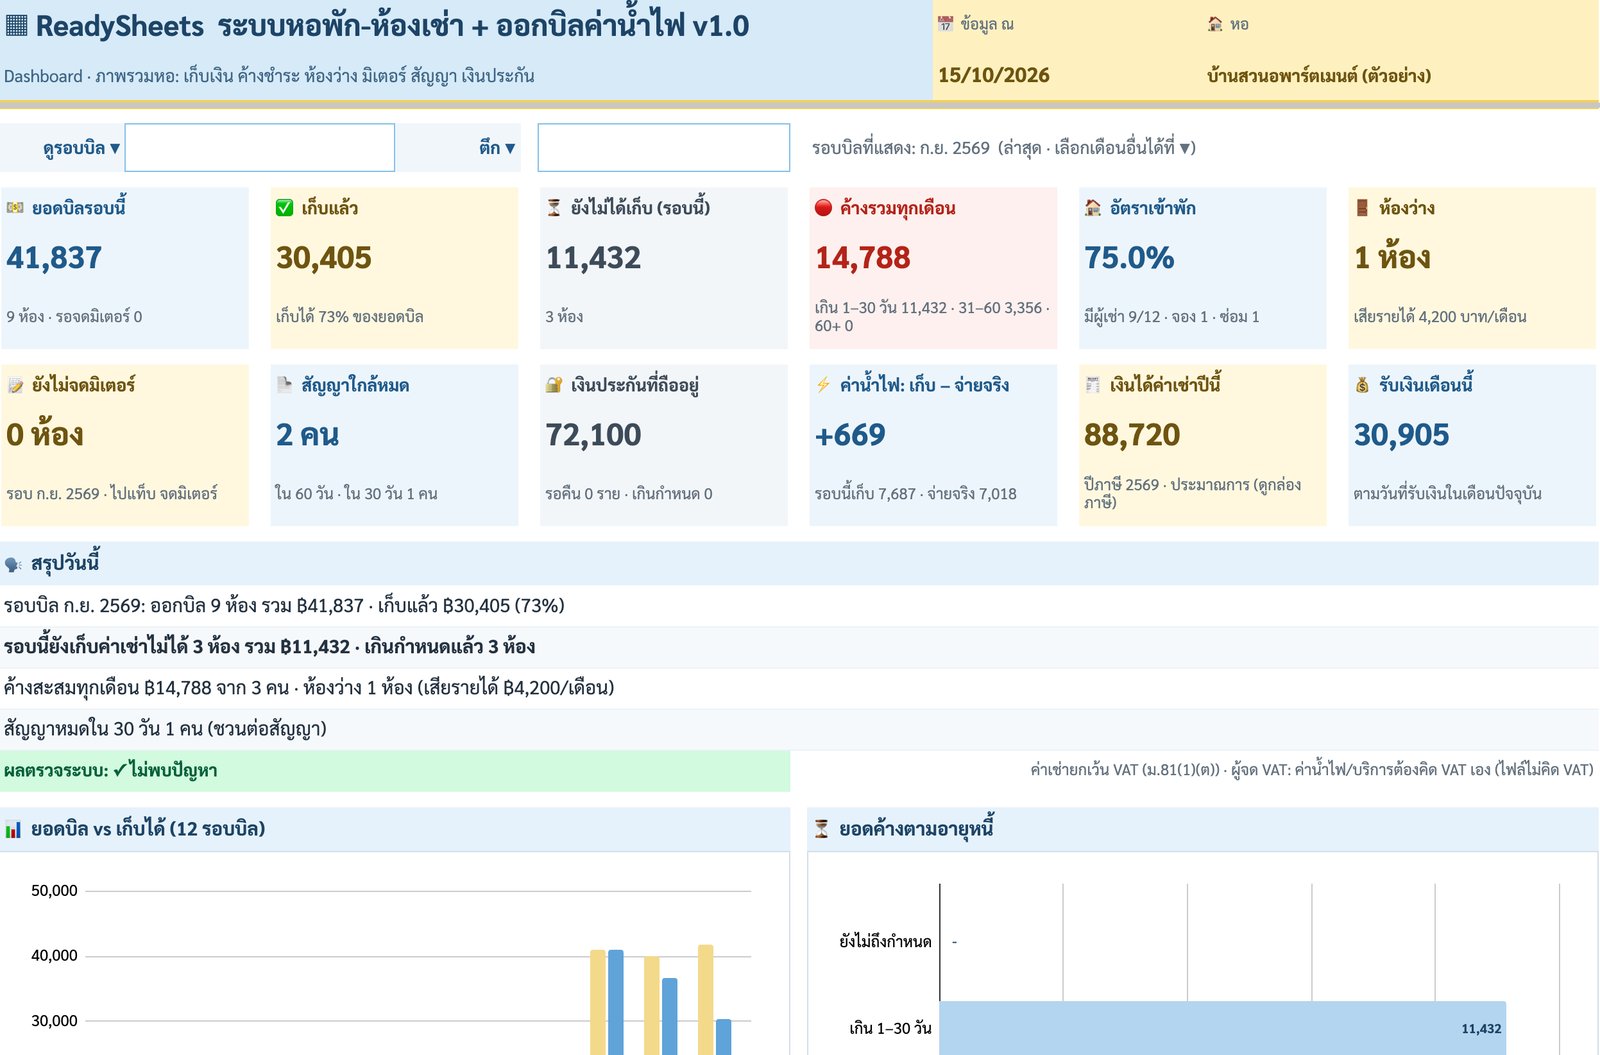Image resolution: width=1600 pixels, height=1055 pixels.
Task: Click the unread meters value 0 ห้อง
Action: click(45, 435)
